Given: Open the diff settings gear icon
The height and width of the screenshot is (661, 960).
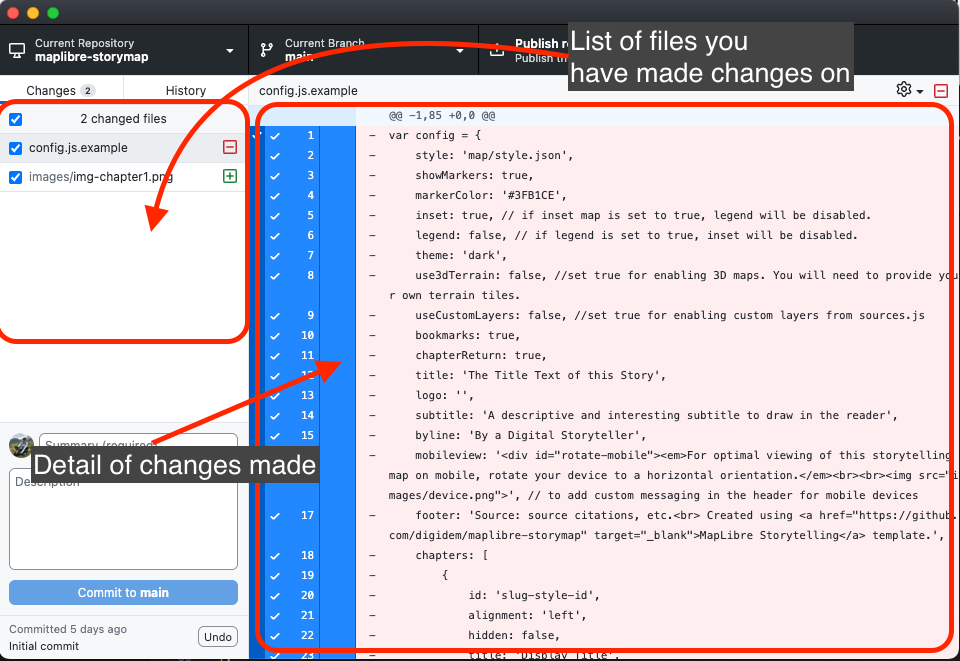Looking at the screenshot, I should click(x=903, y=90).
